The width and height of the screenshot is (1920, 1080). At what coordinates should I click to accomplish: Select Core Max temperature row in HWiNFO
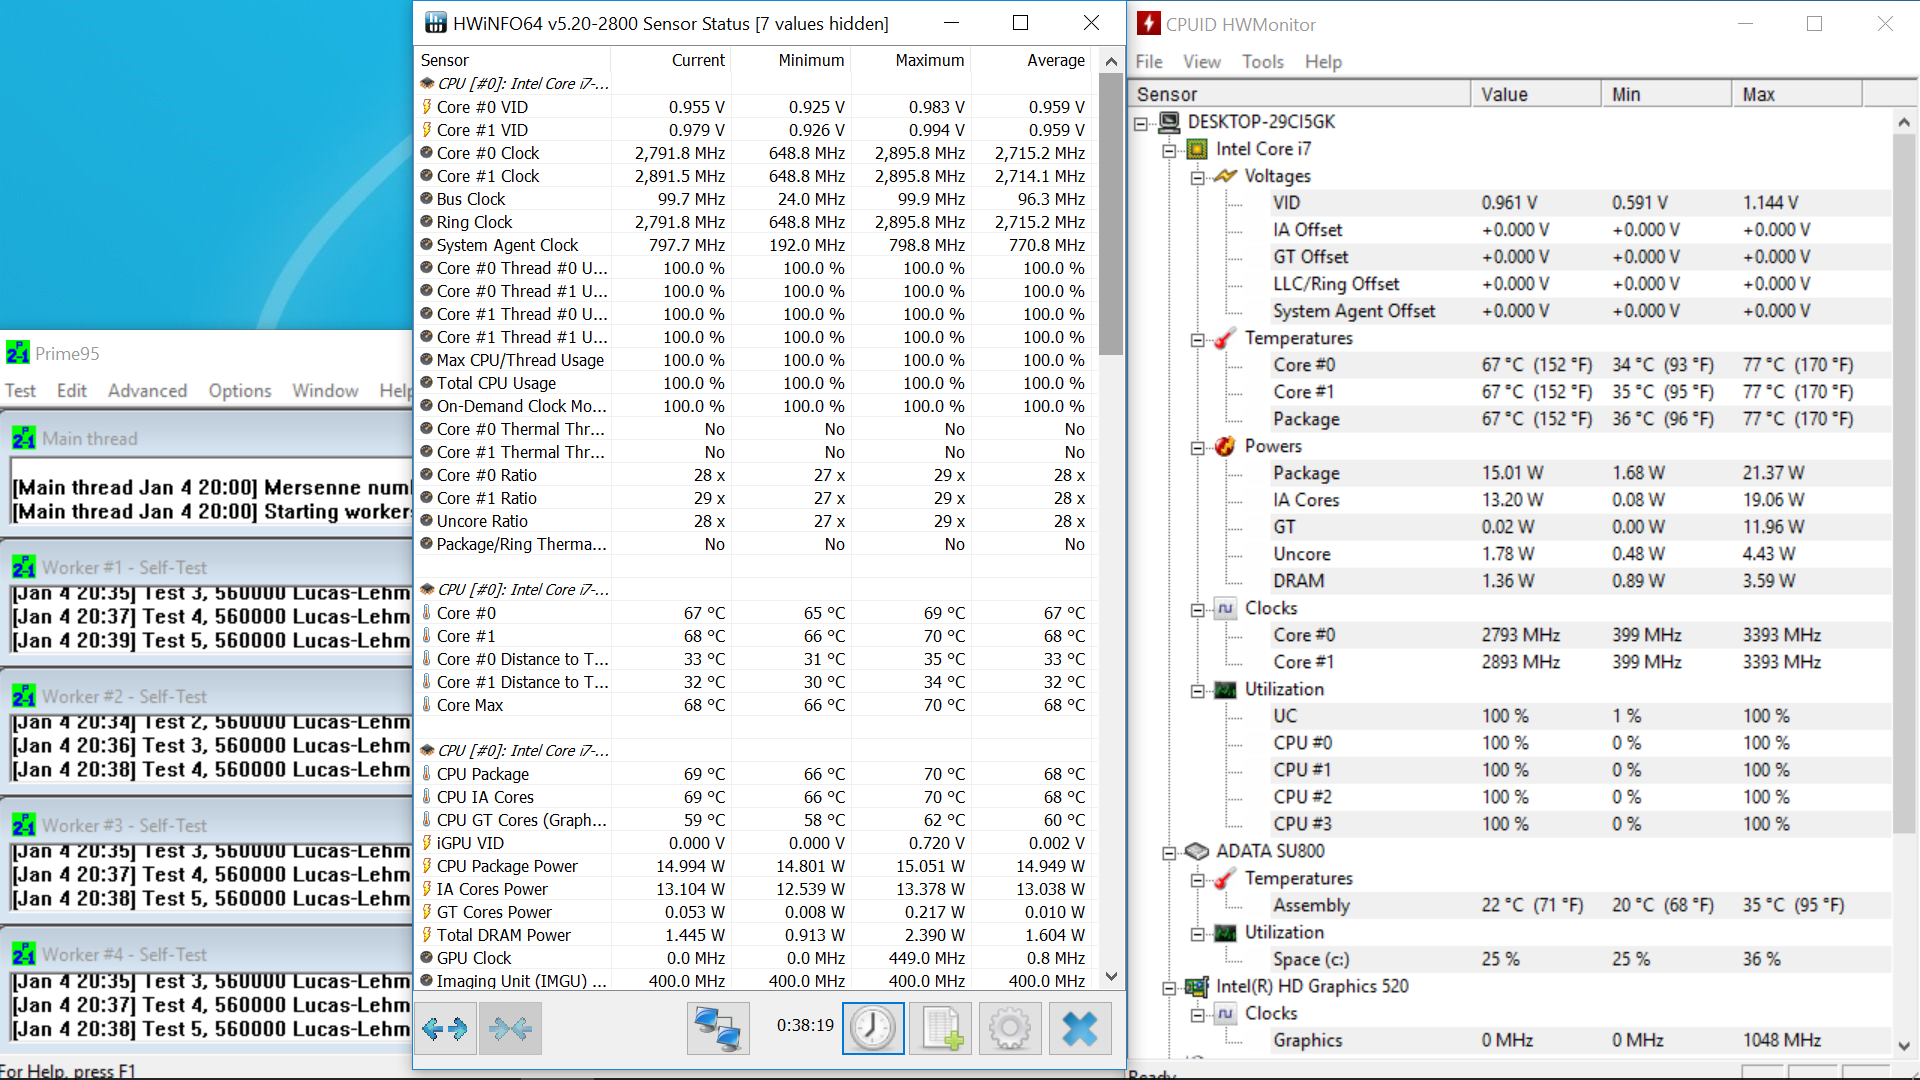tap(754, 705)
